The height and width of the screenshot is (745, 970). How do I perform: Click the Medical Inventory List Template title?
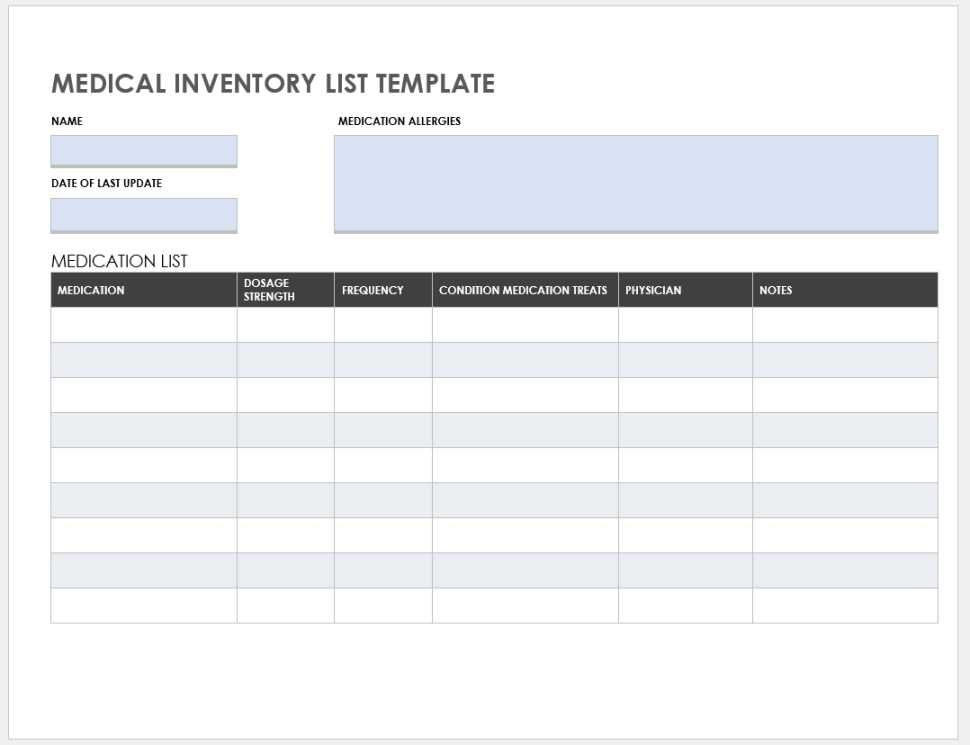(273, 84)
